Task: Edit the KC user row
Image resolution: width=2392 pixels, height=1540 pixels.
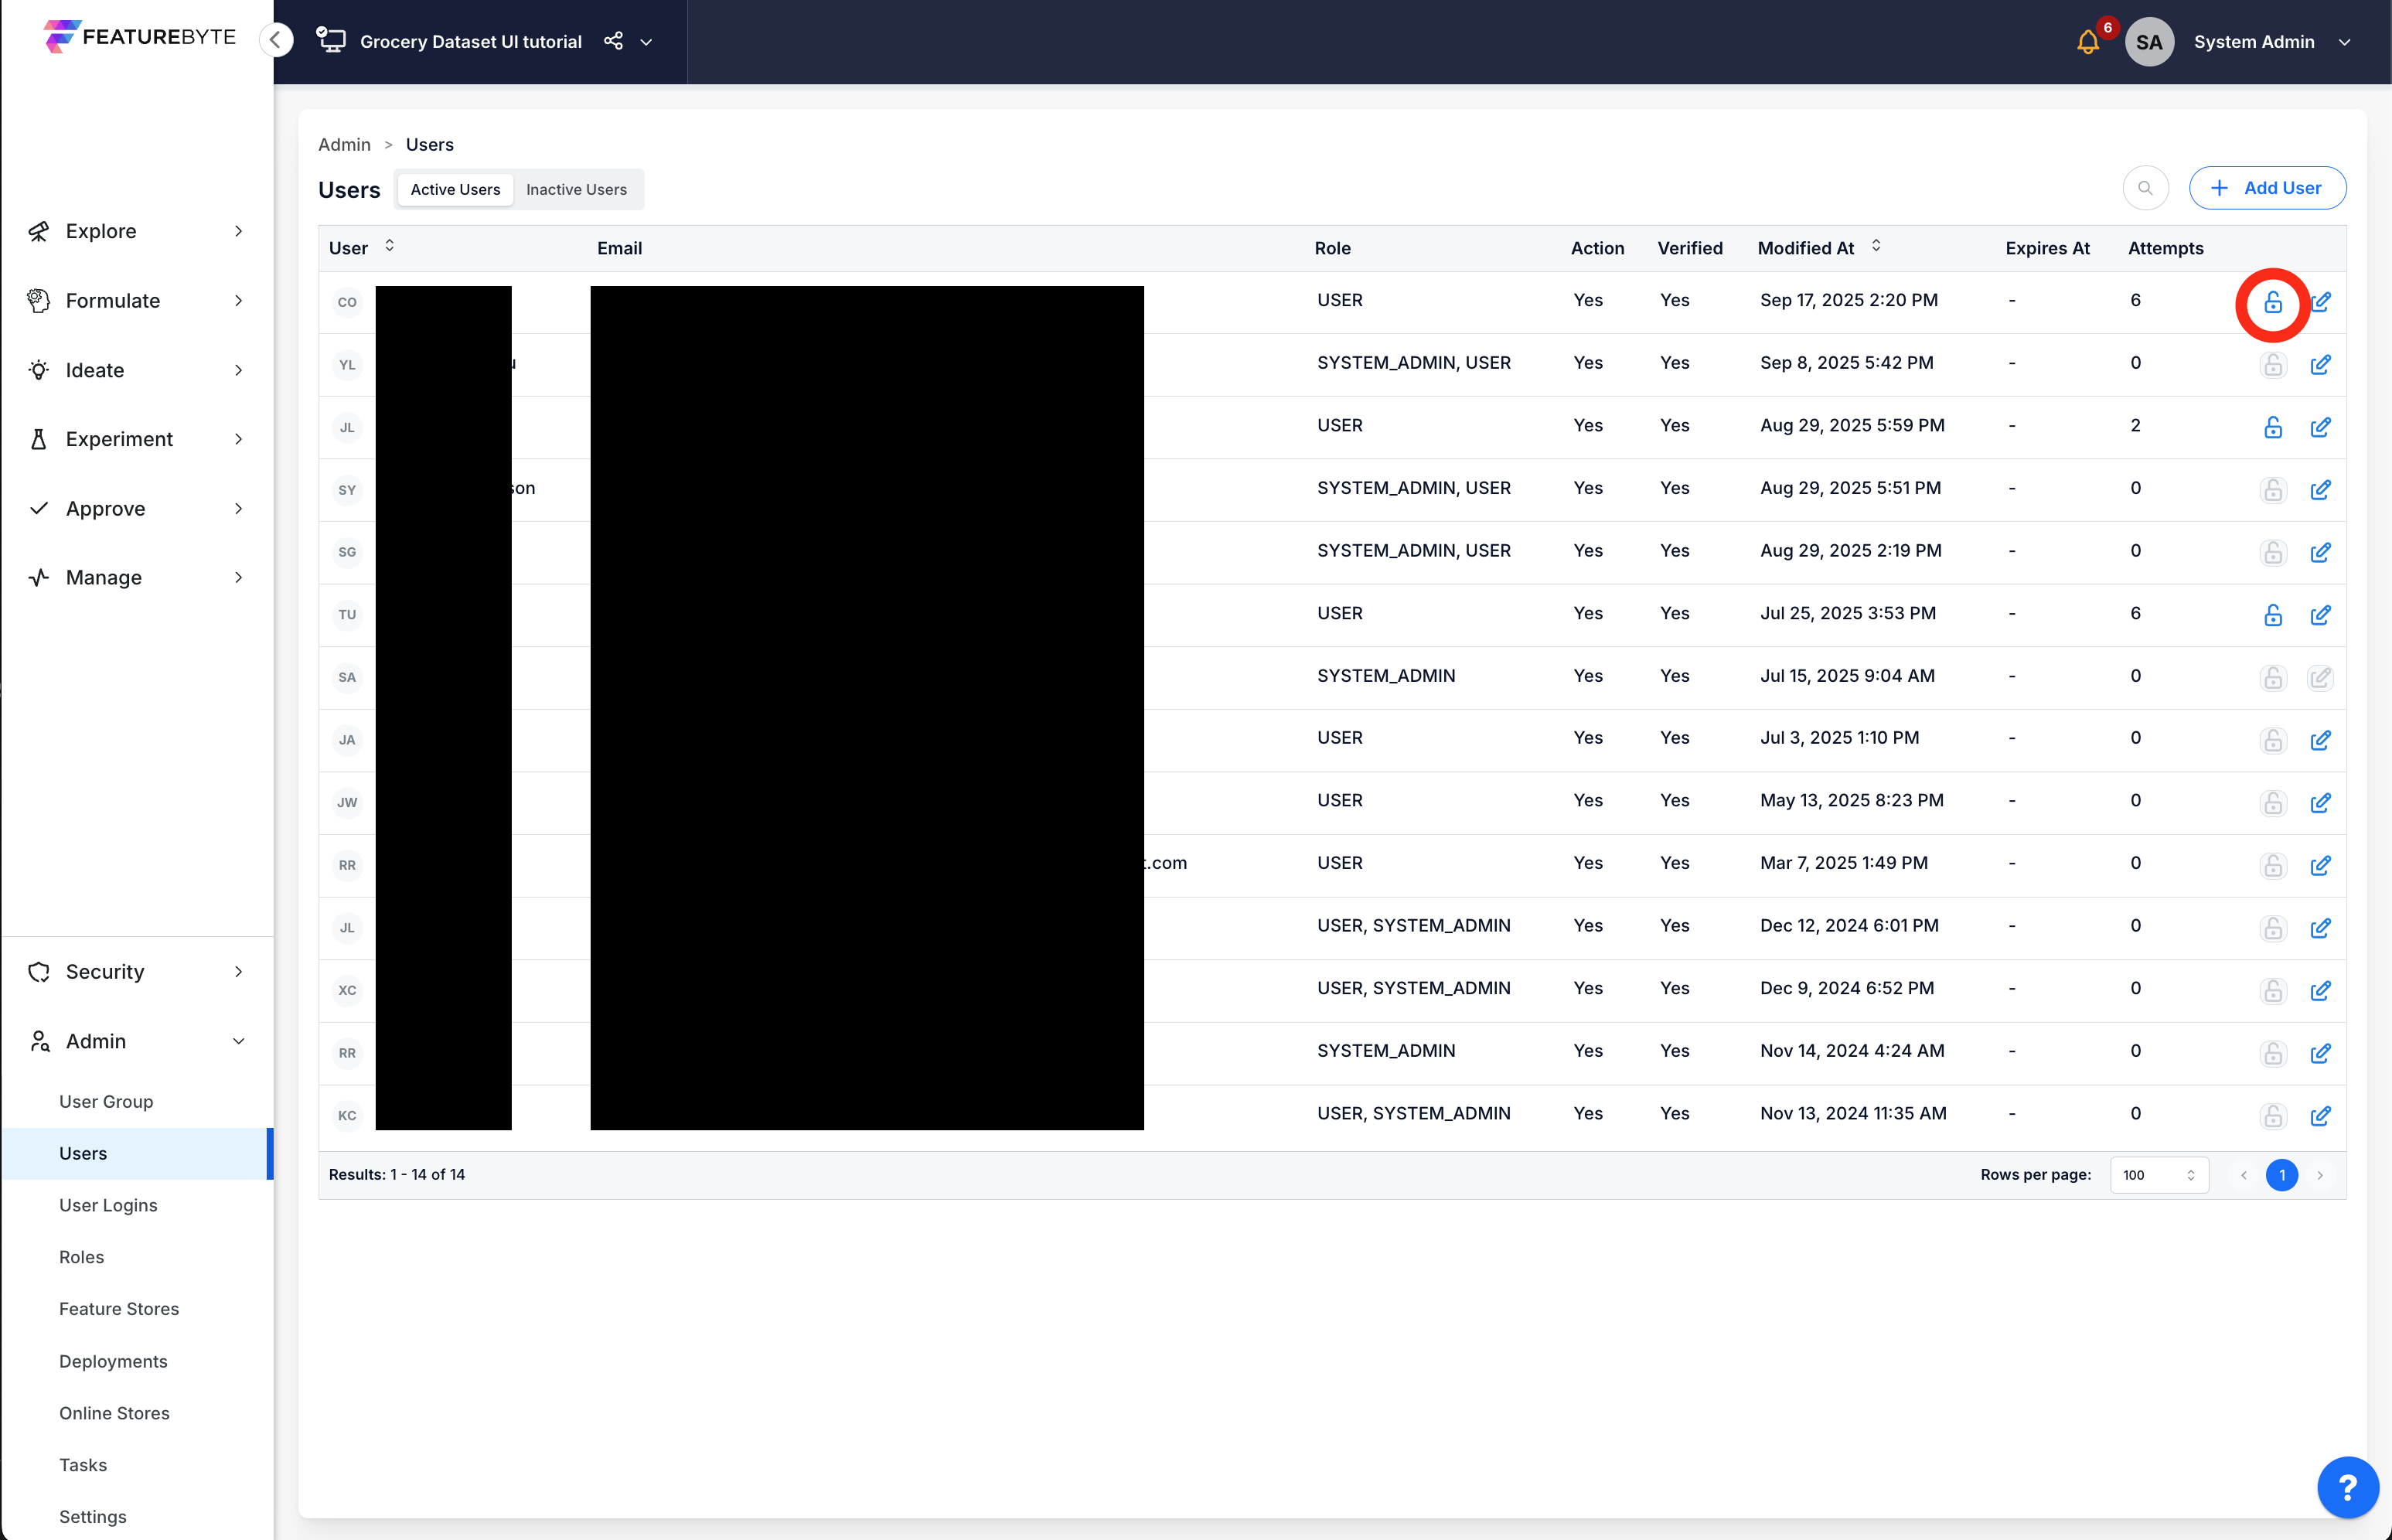Action: [x=2320, y=1116]
